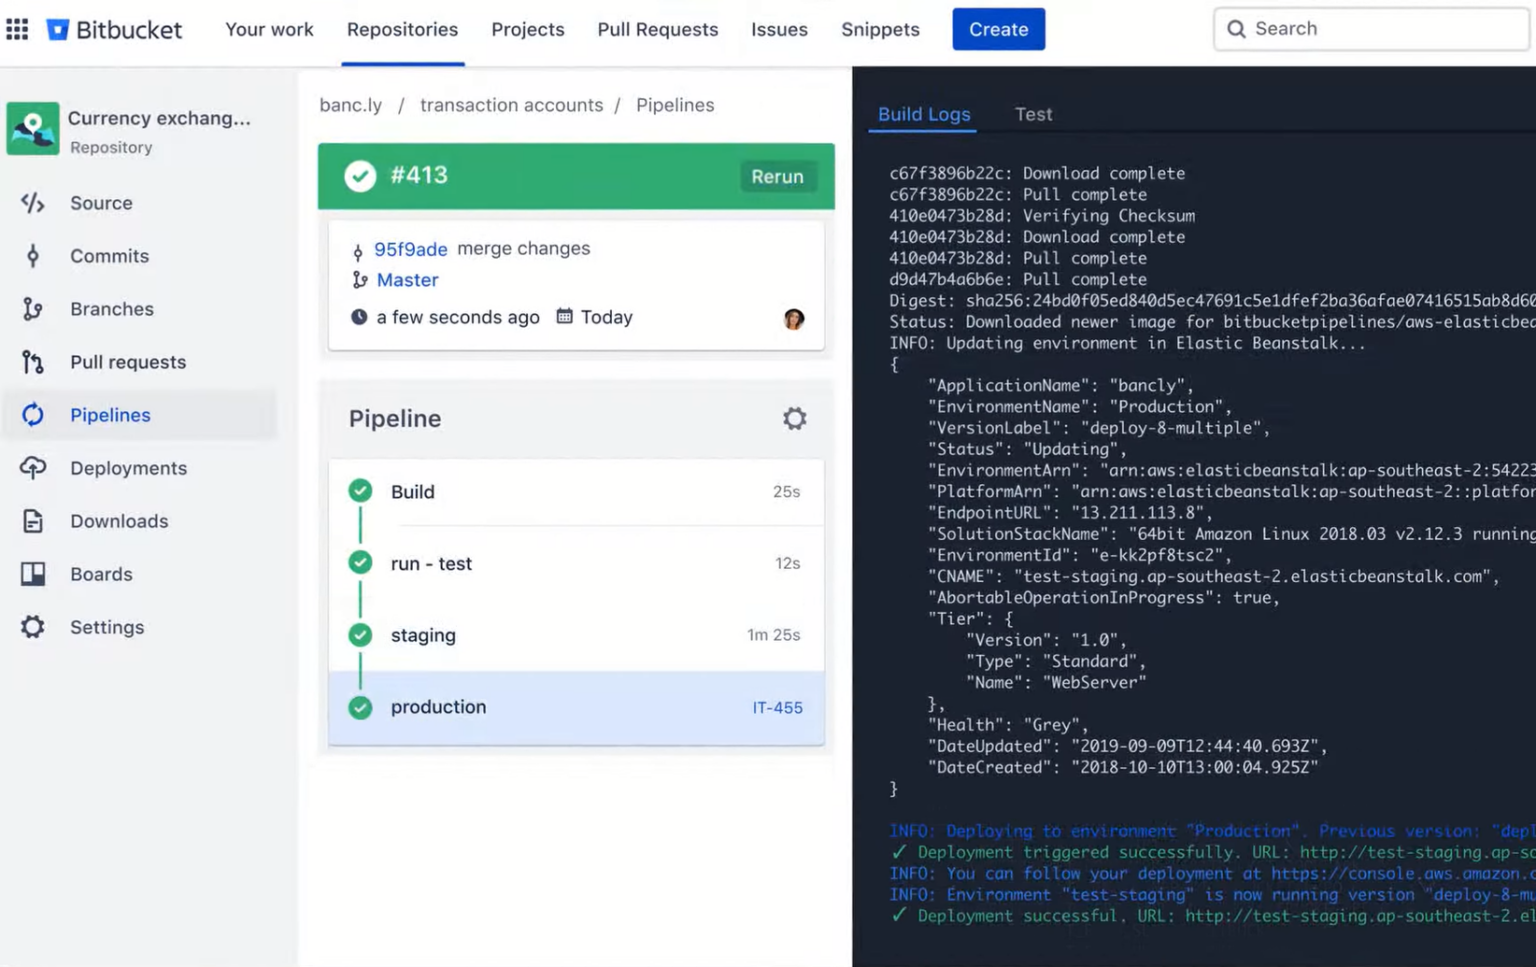
Task: Click the Source code icon in sidebar
Action: click(x=33, y=203)
